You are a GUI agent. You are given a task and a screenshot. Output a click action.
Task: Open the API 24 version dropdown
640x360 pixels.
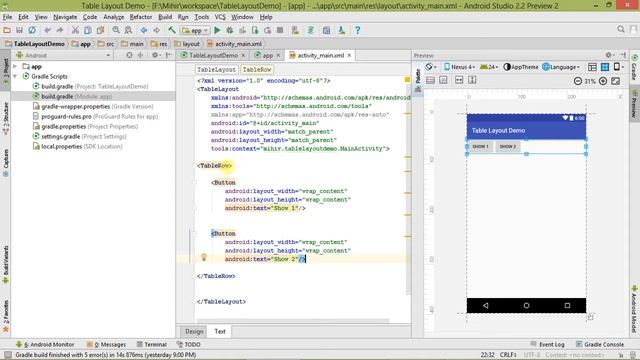(x=489, y=67)
